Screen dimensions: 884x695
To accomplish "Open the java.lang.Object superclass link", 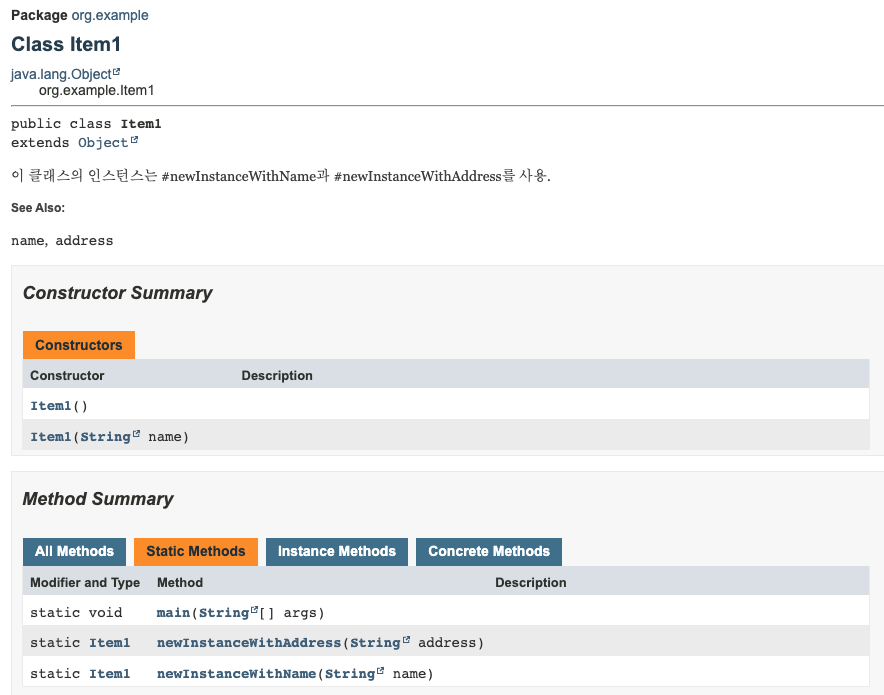I will pos(61,74).
